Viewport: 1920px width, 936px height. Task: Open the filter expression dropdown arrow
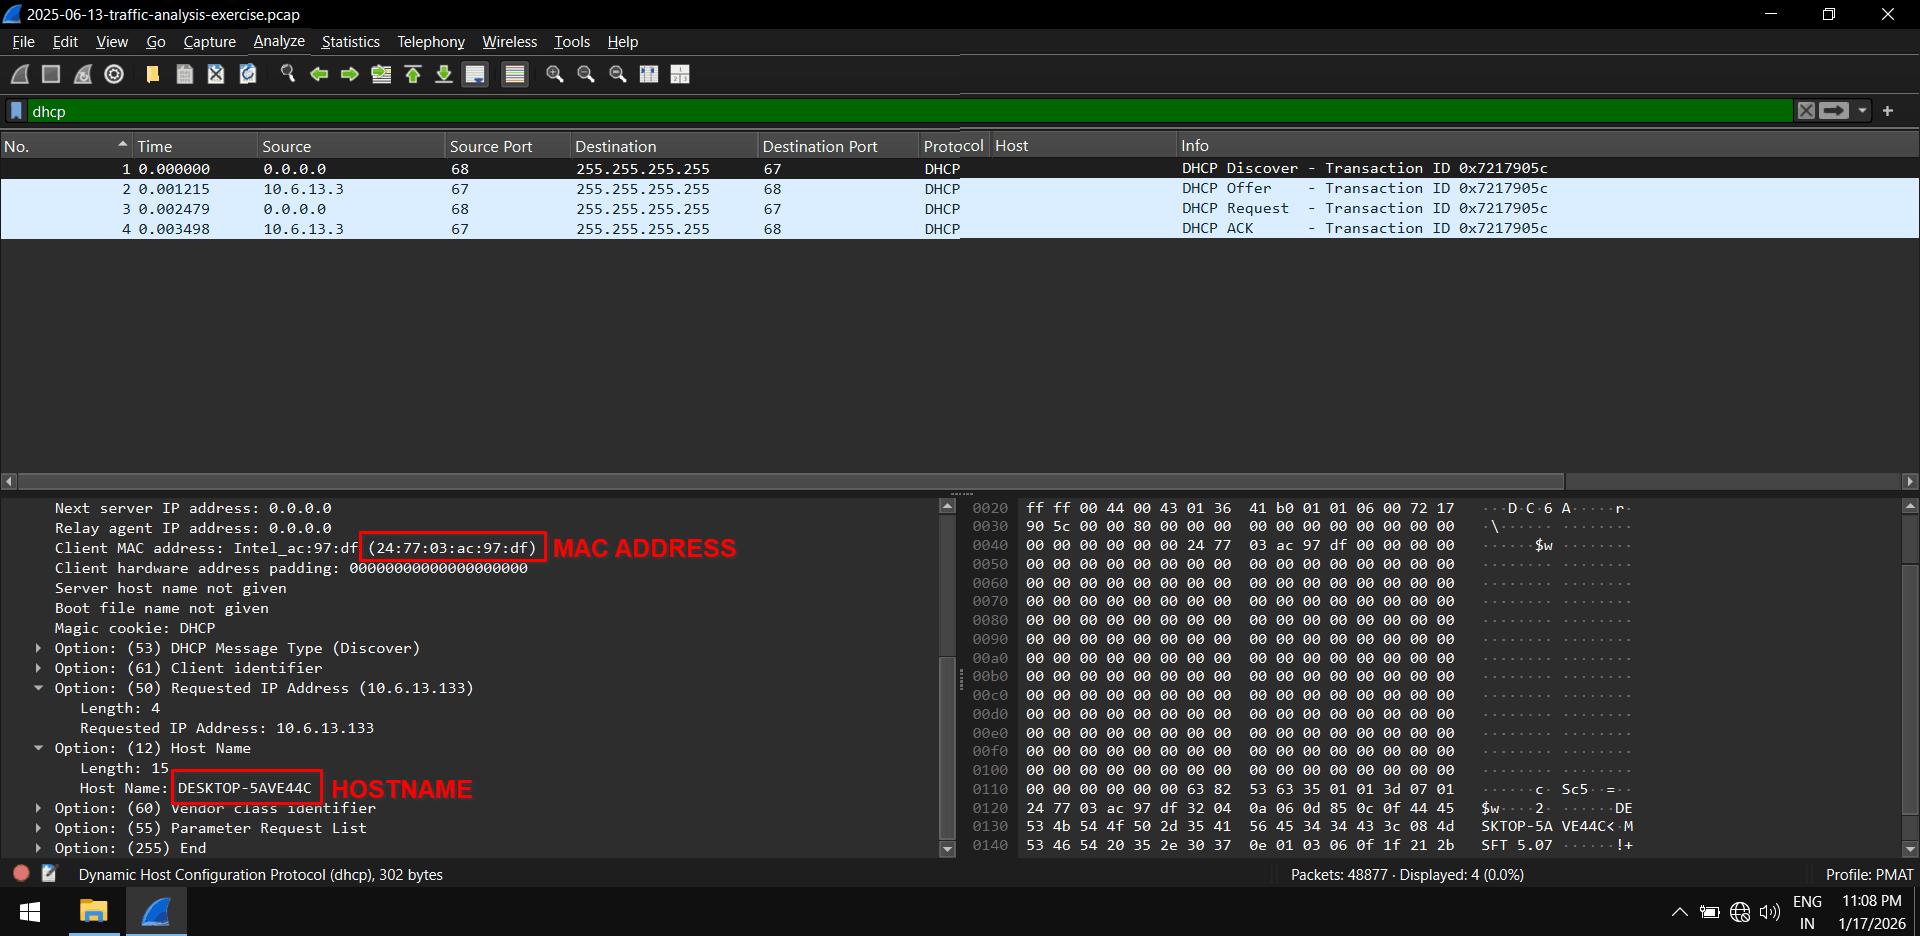coord(1862,110)
